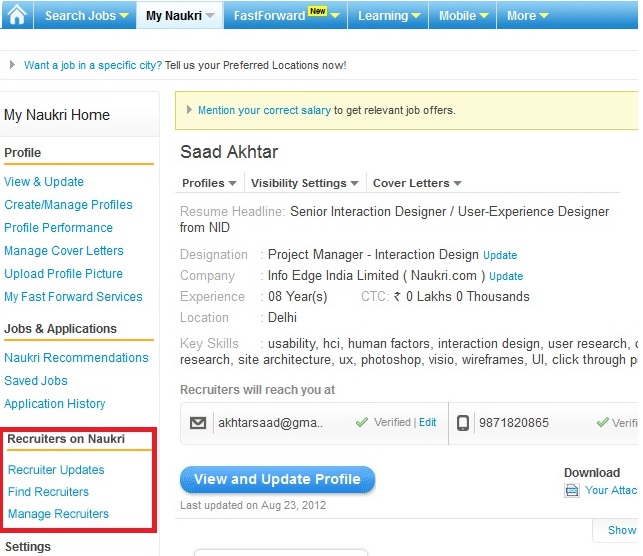Click the download attachment document icon
643x556 pixels.
pos(572,490)
